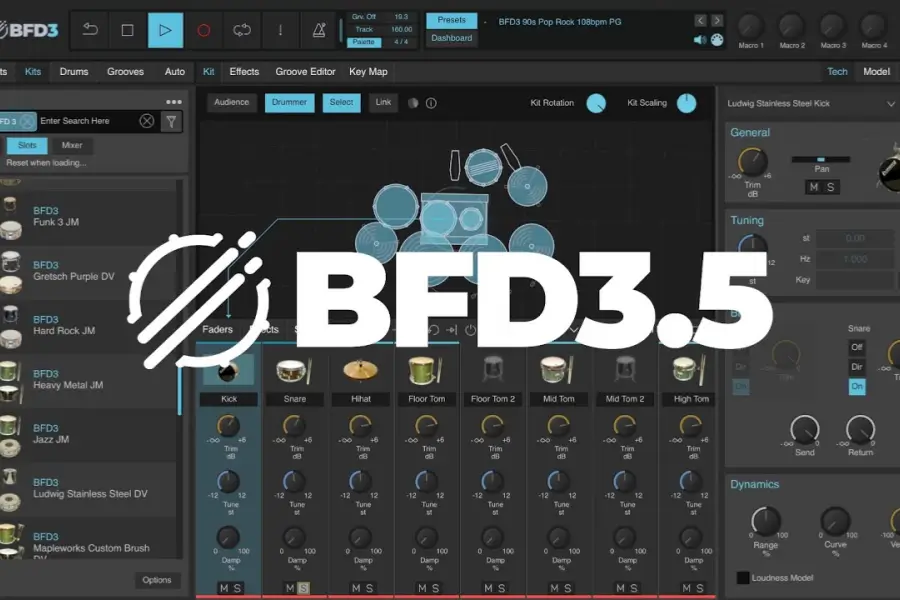Image resolution: width=900 pixels, height=600 pixels.
Task: Click the metronome icon in the transport bar
Action: click(318, 30)
